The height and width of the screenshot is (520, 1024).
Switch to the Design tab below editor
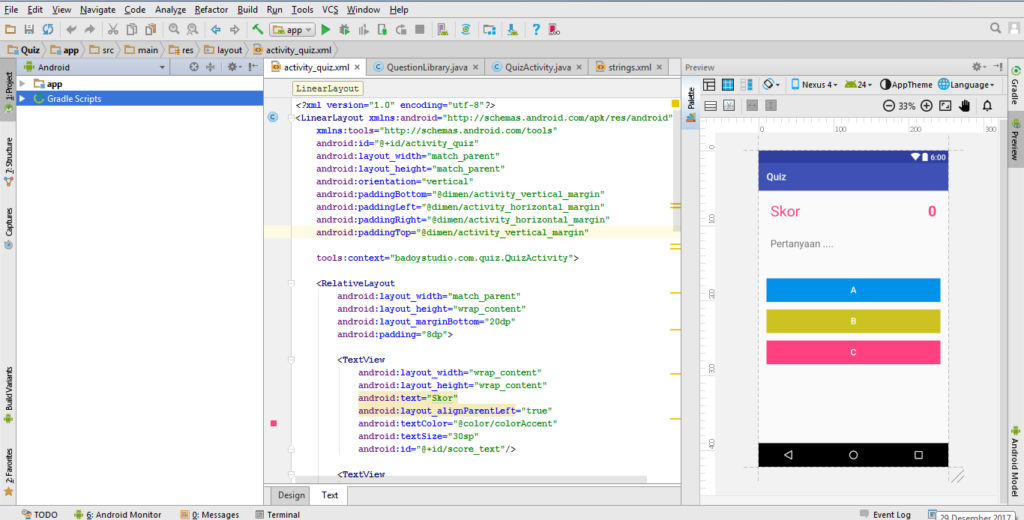291,495
